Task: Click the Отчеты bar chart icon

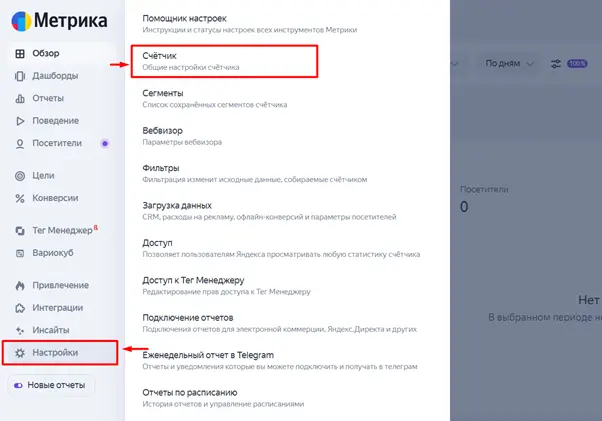Action: click(x=20, y=98)
